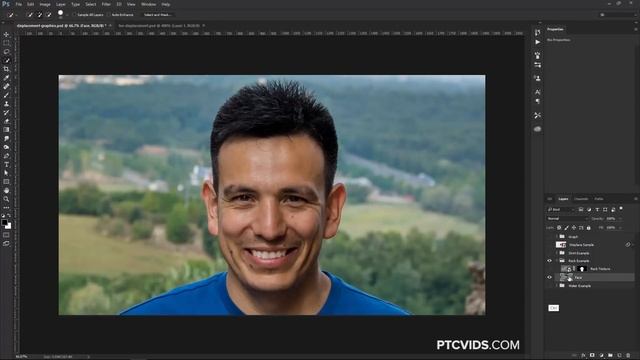This screenshot has height=360, width=640.
Task: Lock all padlock icon in Layers panel
Action: (x=589, y=228)
